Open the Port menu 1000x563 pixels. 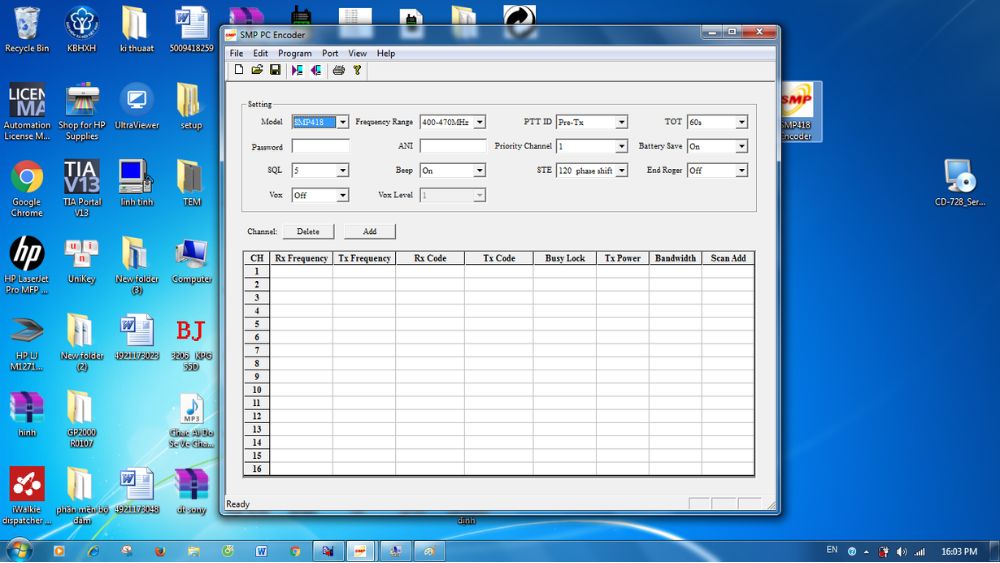point(329,53)
